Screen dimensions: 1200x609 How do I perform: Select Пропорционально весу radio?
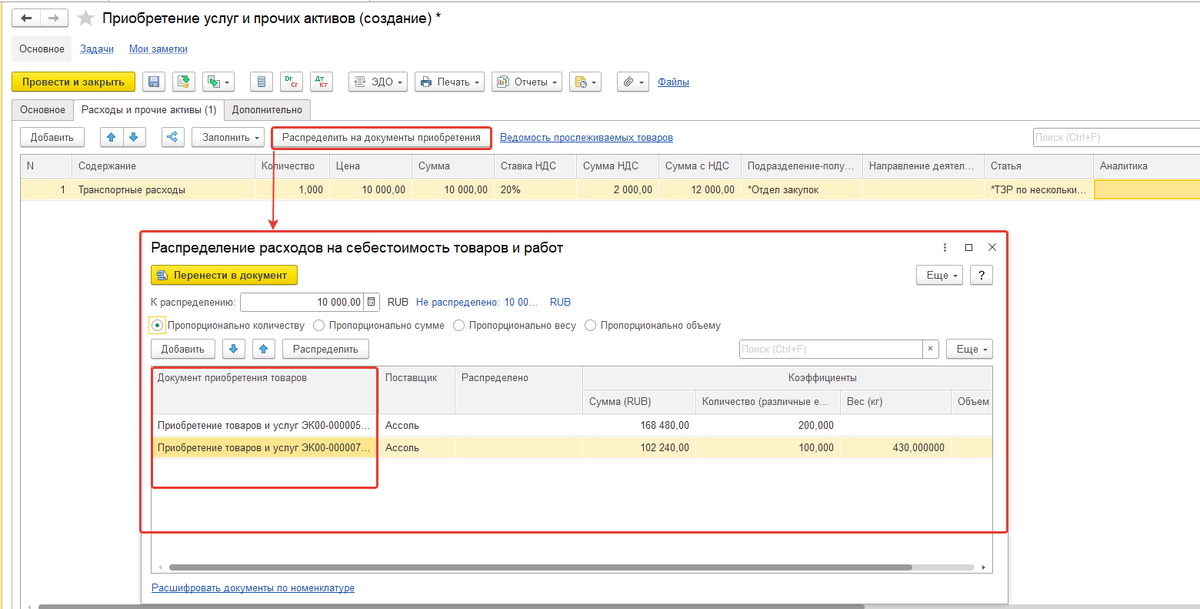pos(459,325)
